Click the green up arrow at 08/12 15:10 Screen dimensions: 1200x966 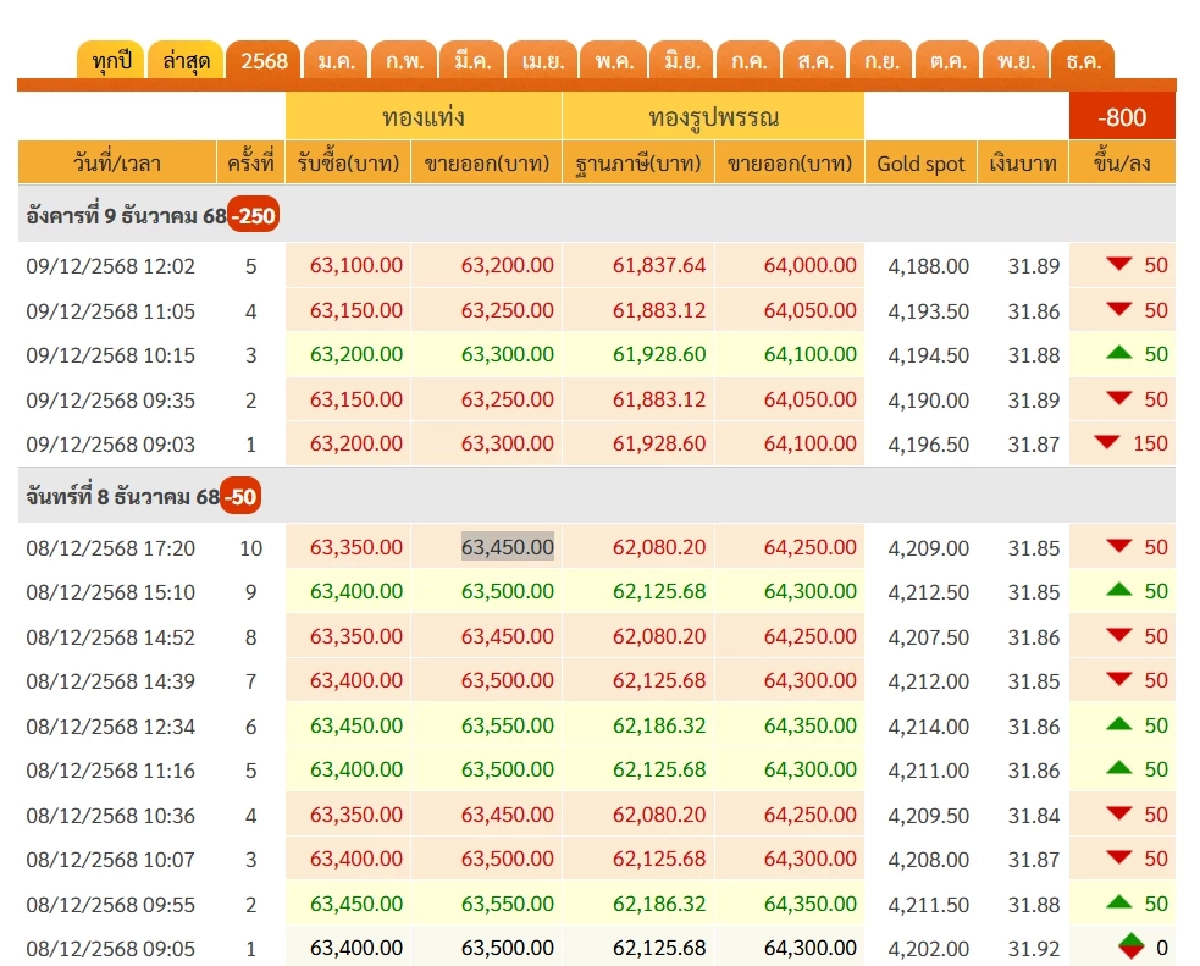point(1119,590)
